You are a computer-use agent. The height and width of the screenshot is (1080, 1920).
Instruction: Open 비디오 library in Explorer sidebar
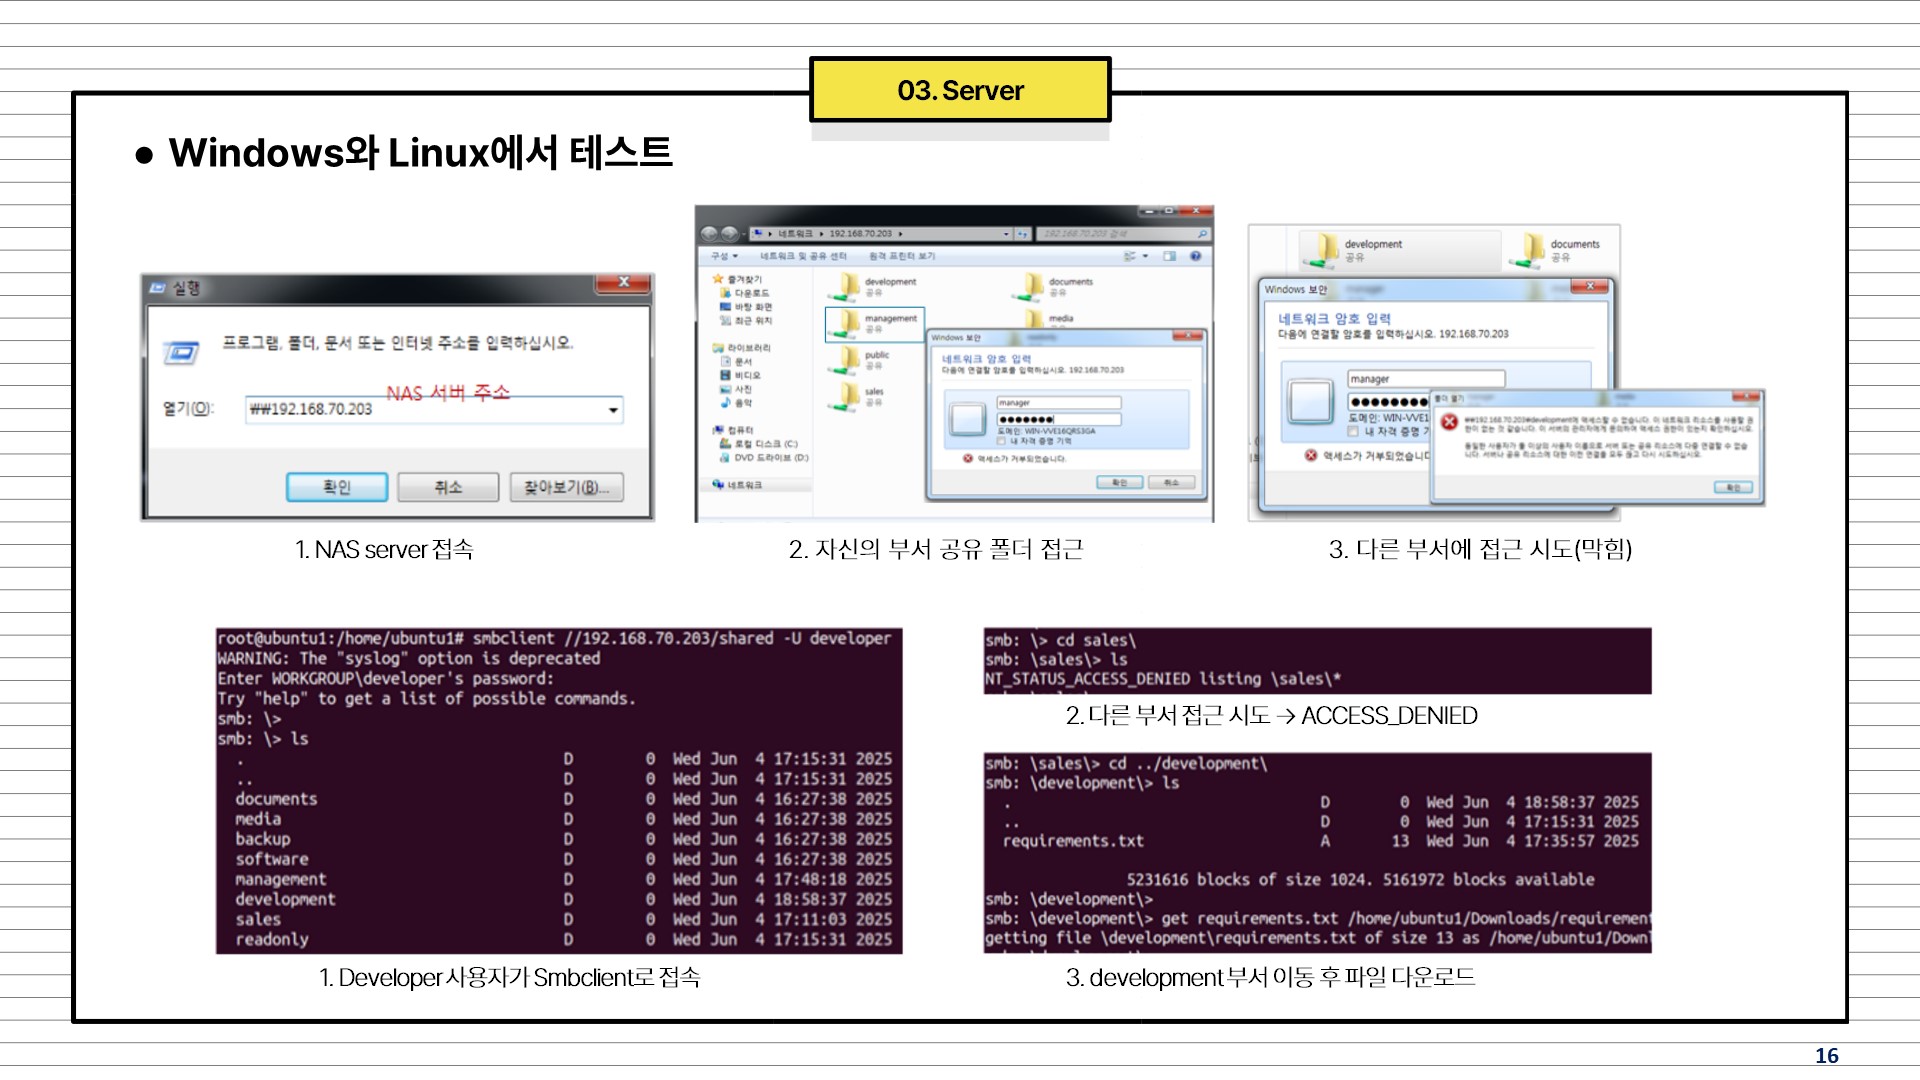741,376
